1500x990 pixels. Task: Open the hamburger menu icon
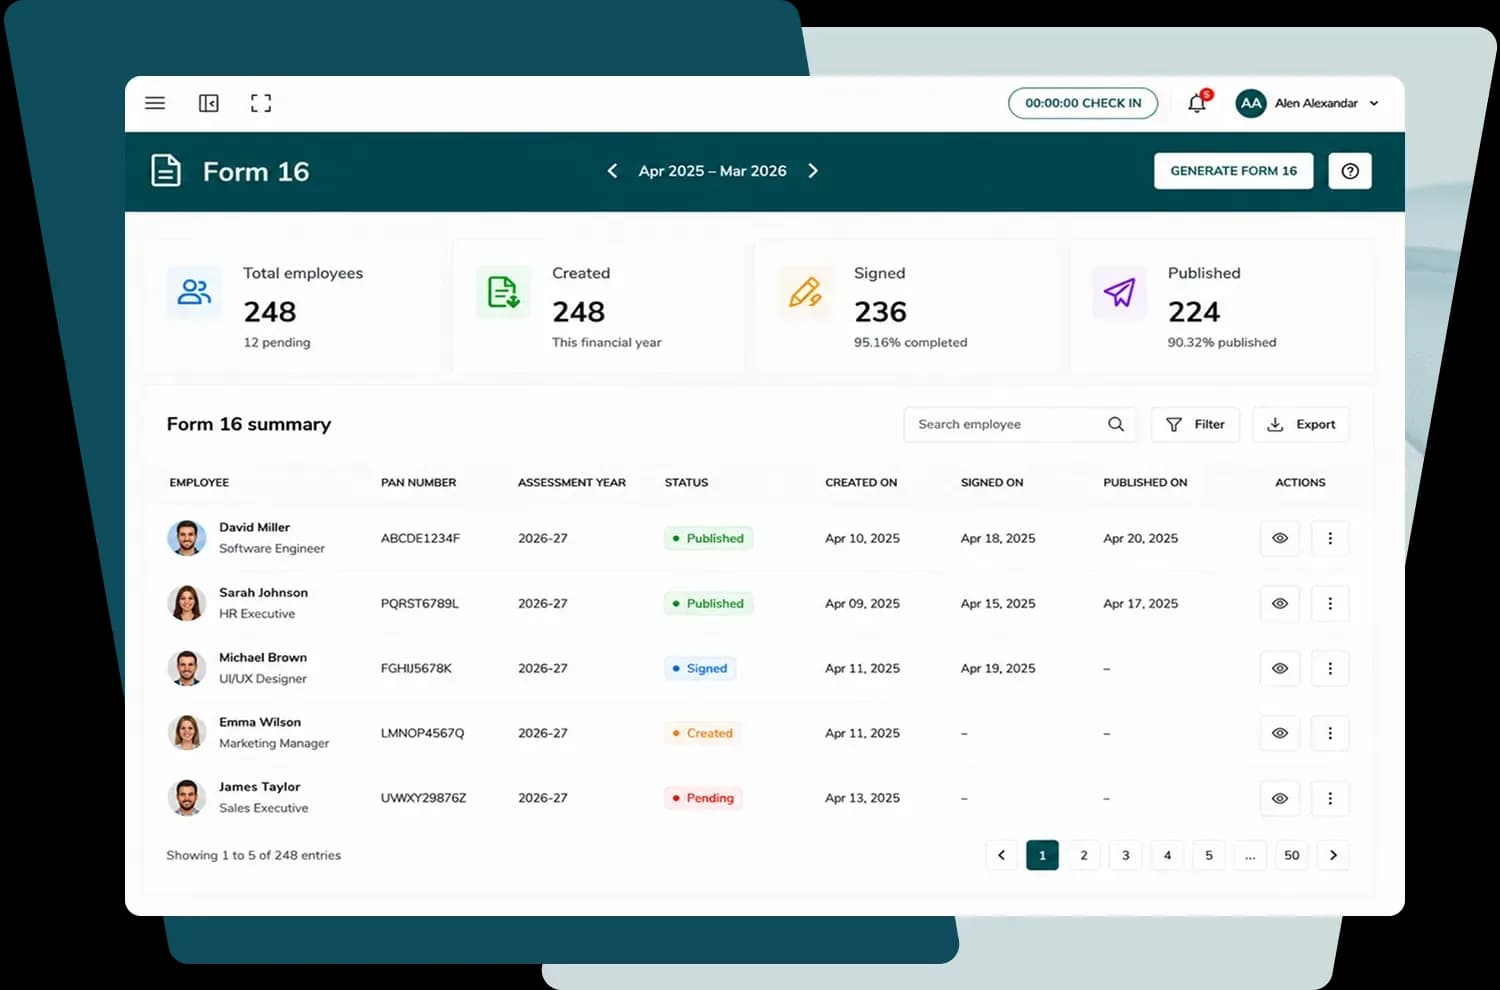(x=155, y=103)
